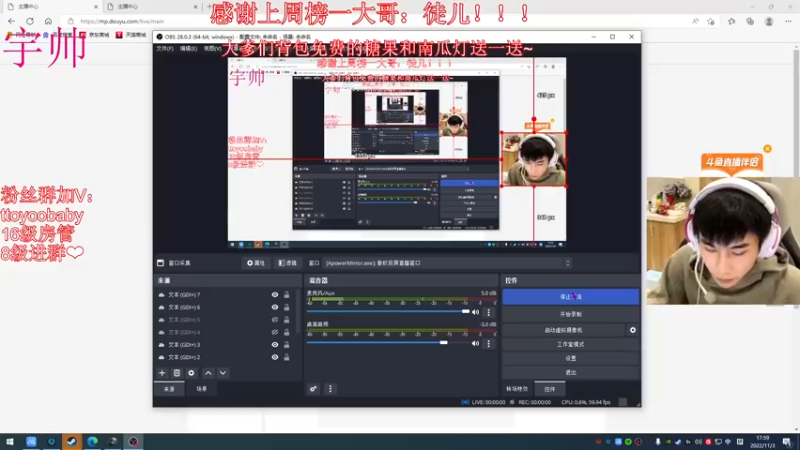
Task: Show the 文本 (GDI+) 4 source
Action: pyautogui.click(x=275, y=332)
